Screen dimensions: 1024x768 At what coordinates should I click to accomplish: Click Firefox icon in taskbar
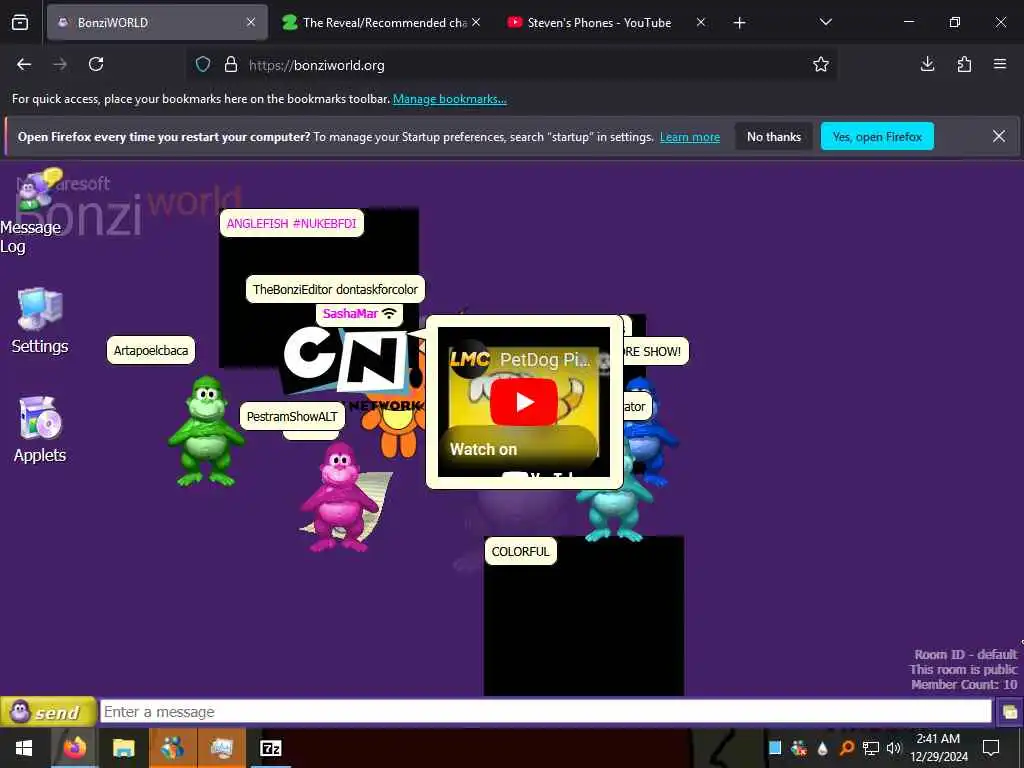point(74,748)
